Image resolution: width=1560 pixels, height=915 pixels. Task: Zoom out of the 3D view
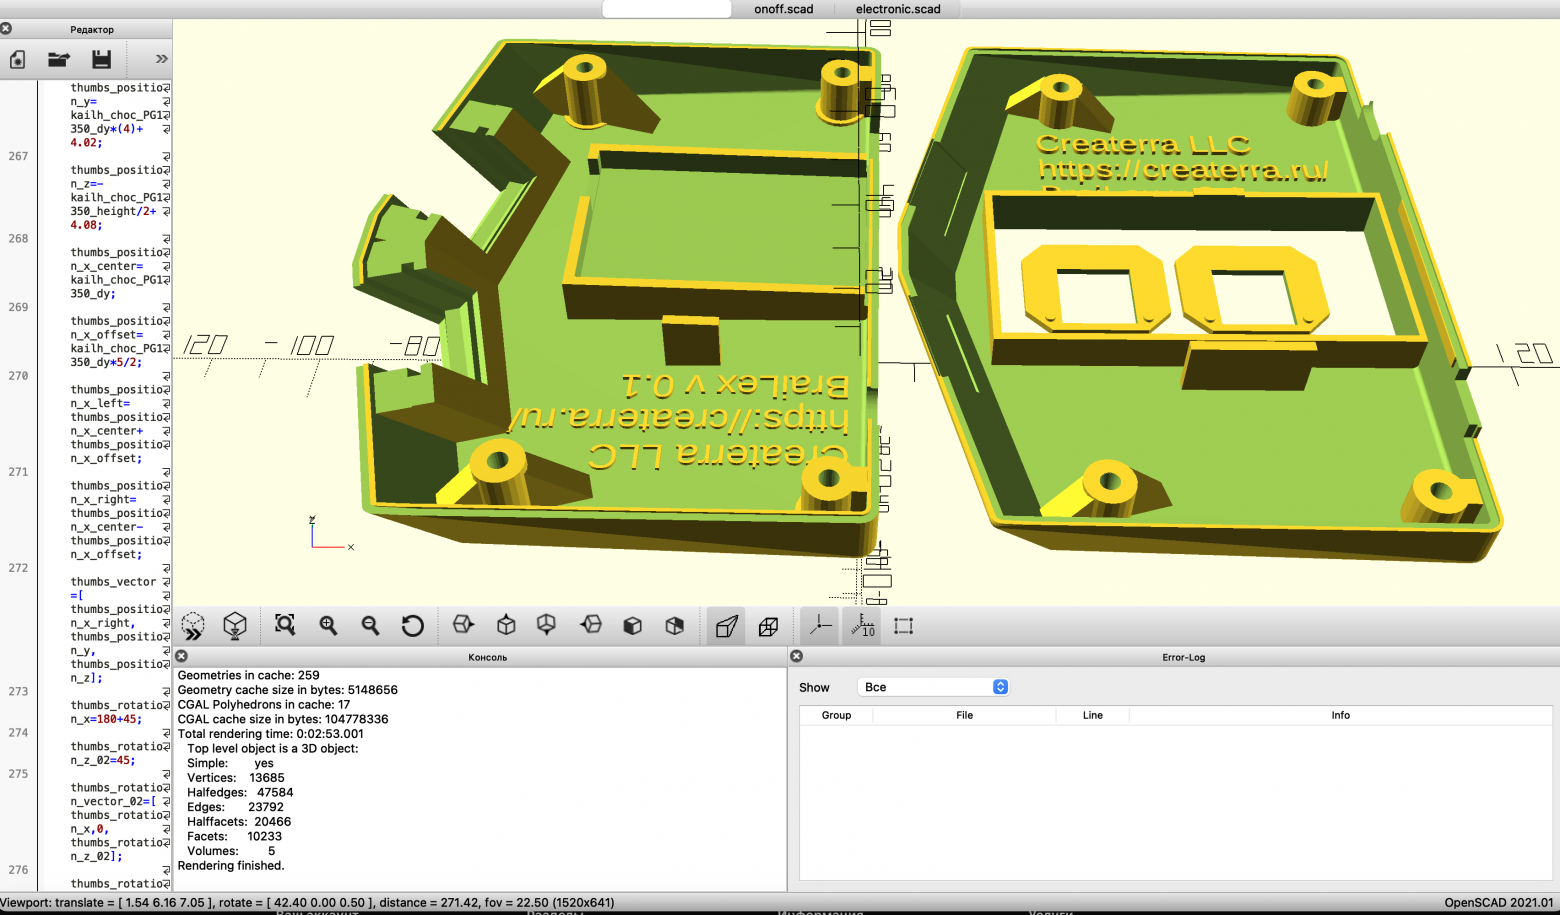tap(370, 625)
